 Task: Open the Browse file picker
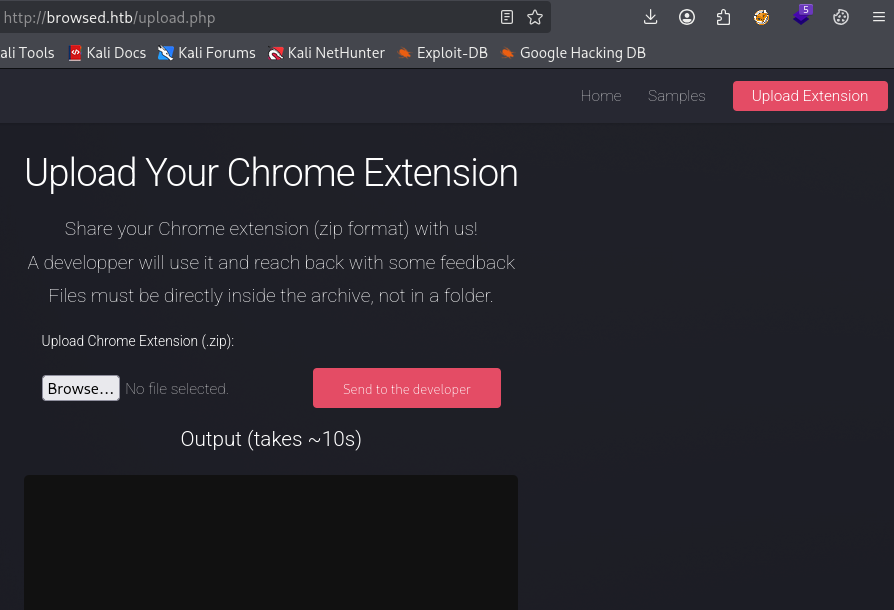(81, 388)
